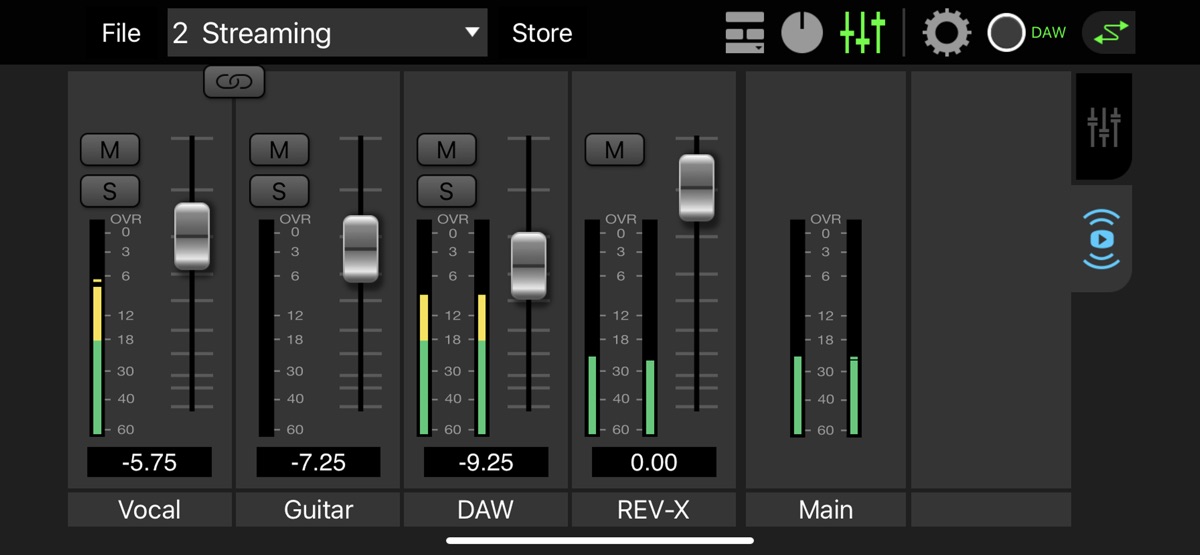Click the DAW circle record indicator
Screen dimensions: 1200x555
(x=1006, y=33)
